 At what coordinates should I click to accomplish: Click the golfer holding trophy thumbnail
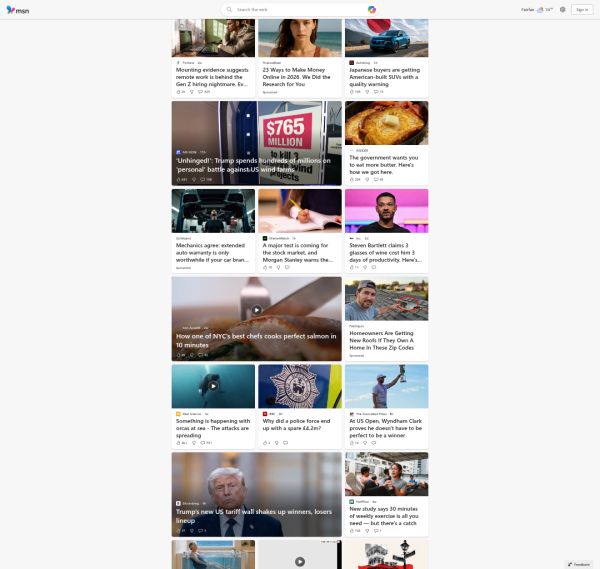[386, 386]
